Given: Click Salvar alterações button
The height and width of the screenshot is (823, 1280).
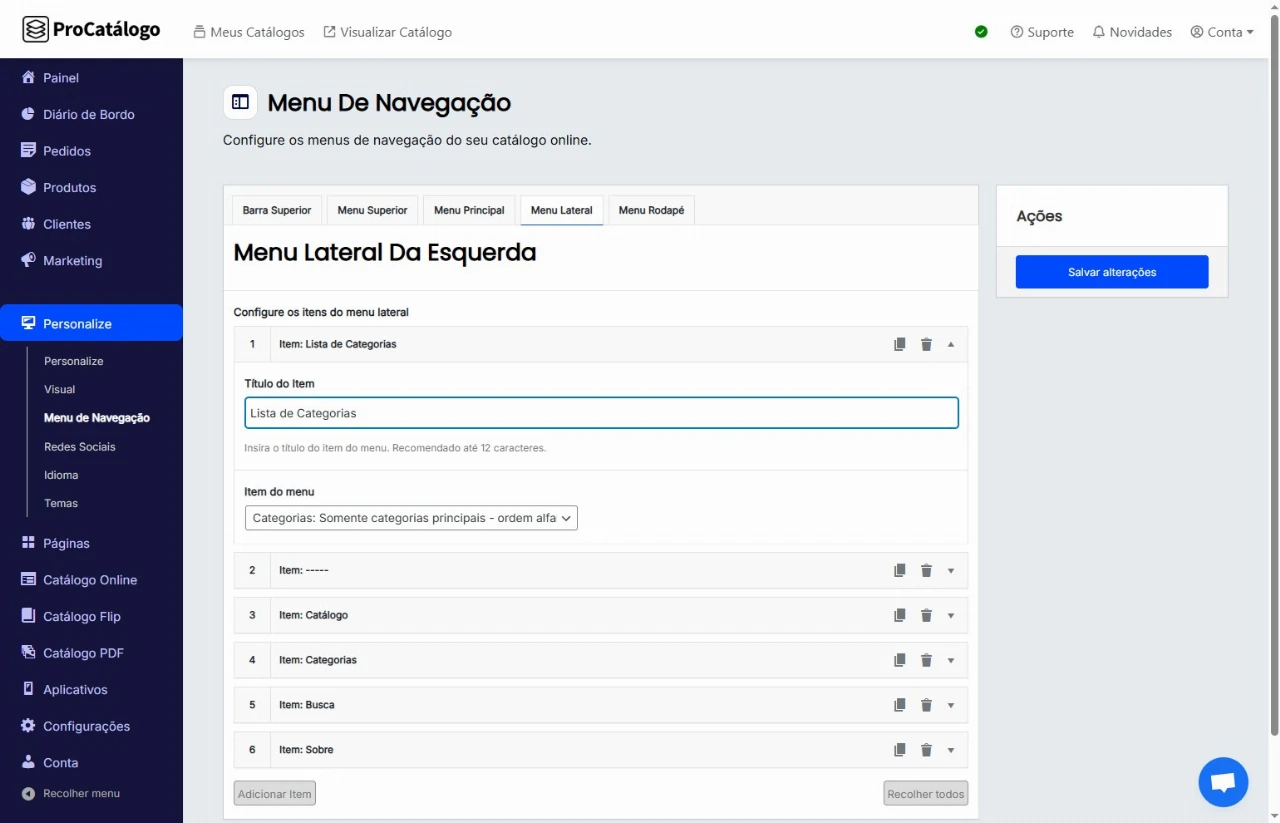Looking at the screenshot, I should pos(1111,272).
